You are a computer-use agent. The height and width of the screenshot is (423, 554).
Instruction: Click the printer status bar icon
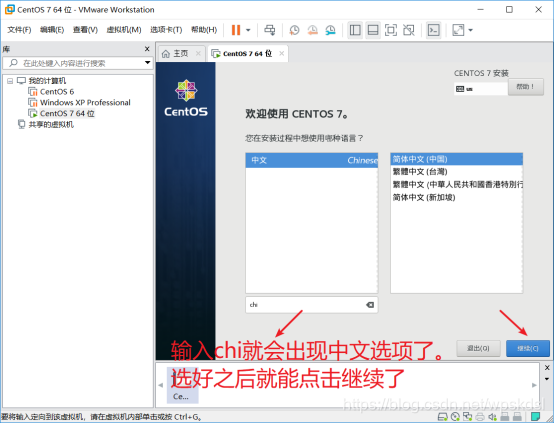pyautogui.click(x=480, y=417)
